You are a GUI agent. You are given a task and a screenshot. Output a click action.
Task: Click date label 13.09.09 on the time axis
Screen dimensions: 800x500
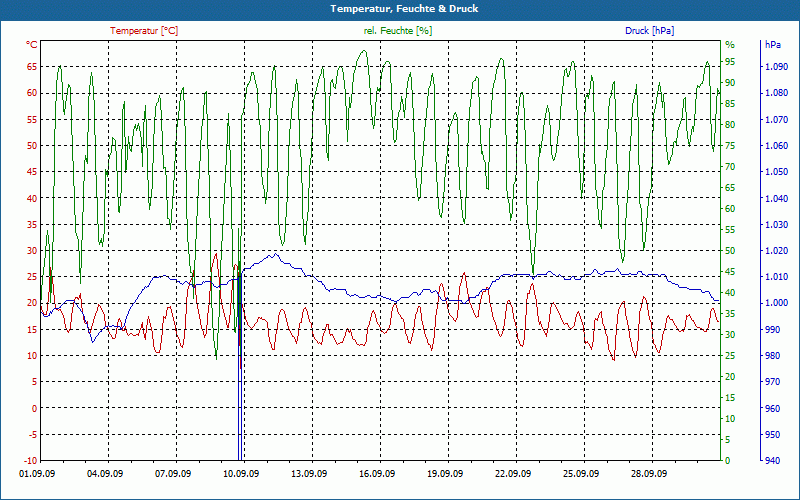(309, 473)
